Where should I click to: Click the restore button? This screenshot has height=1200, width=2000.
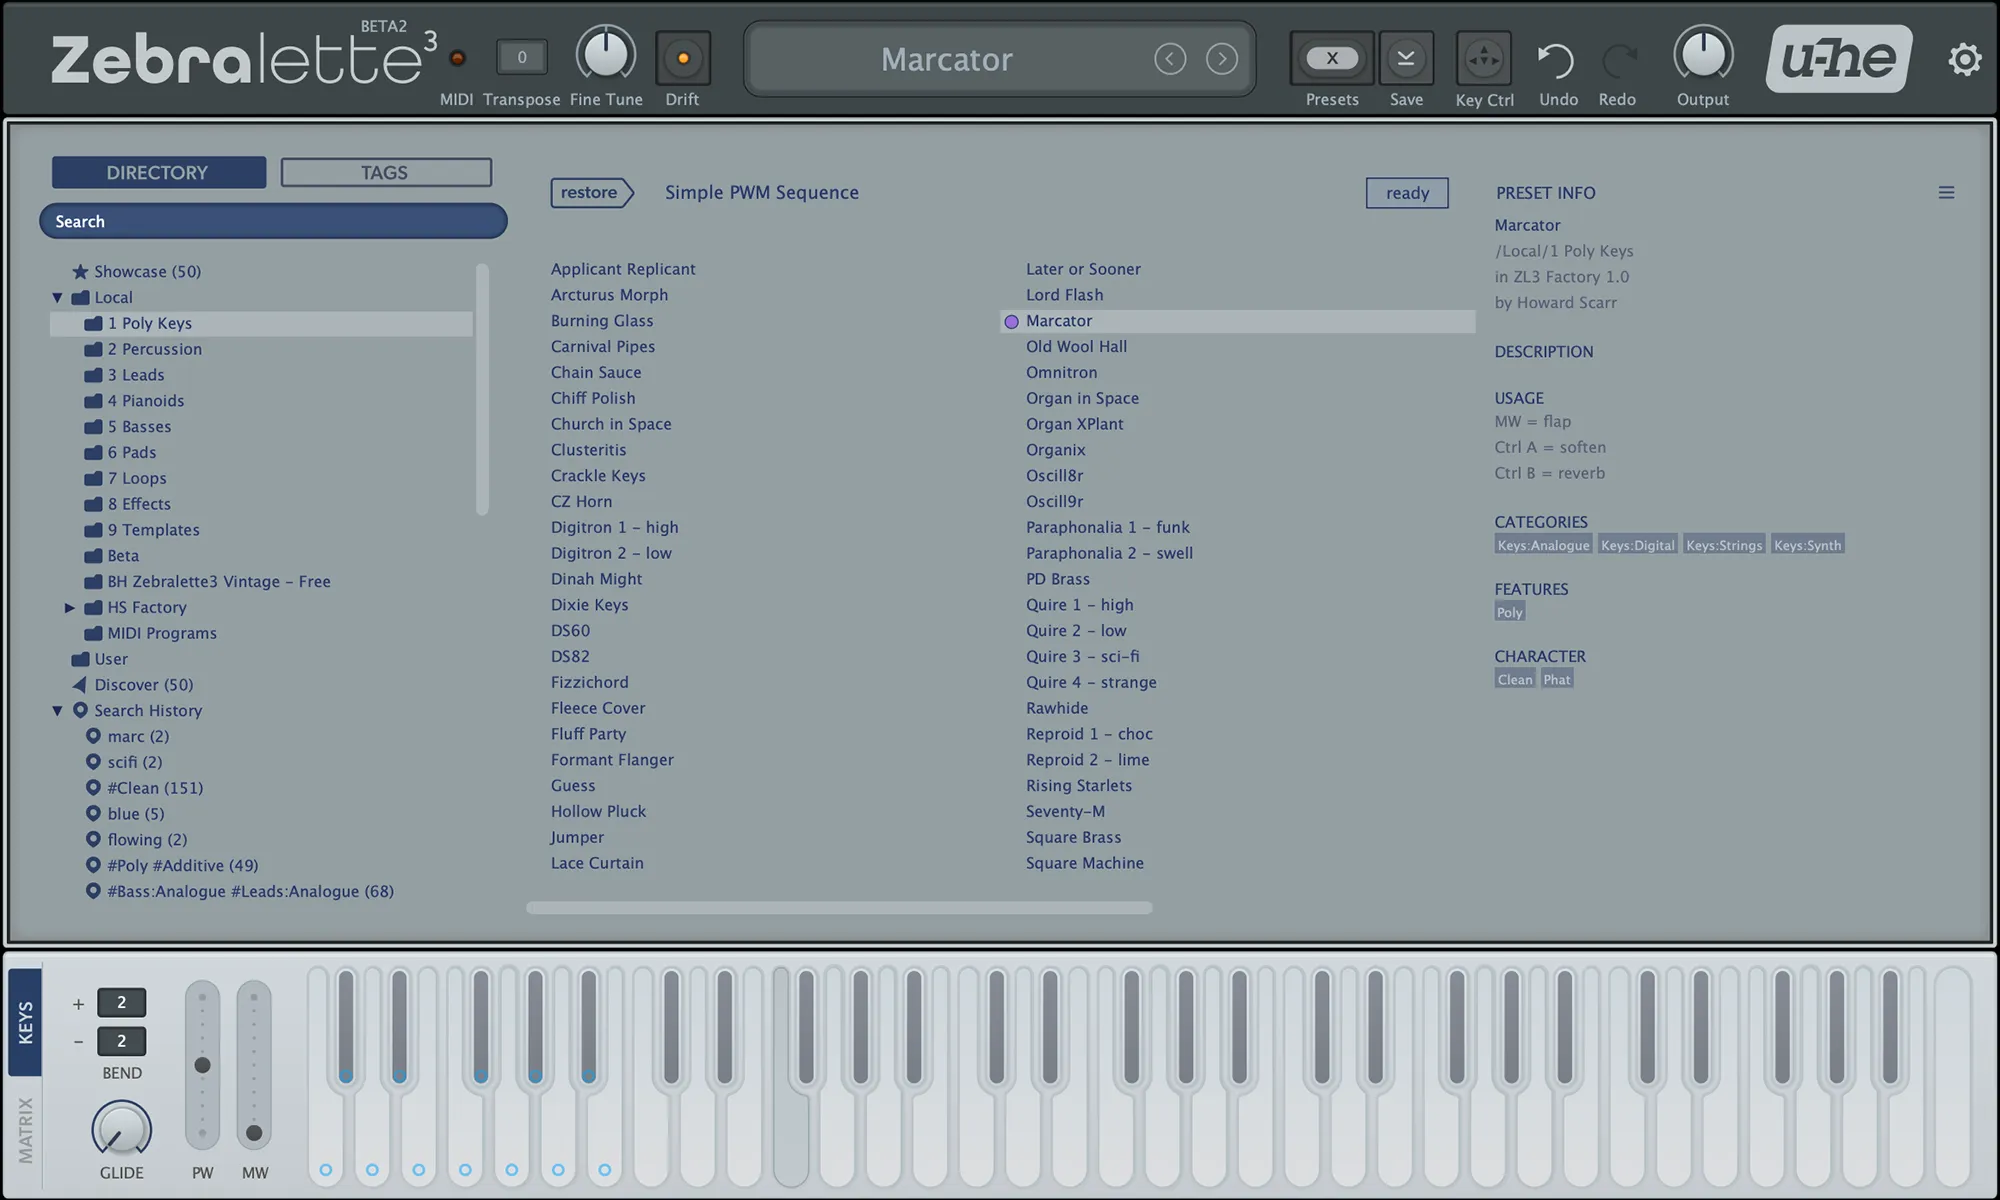coord(590,192)
